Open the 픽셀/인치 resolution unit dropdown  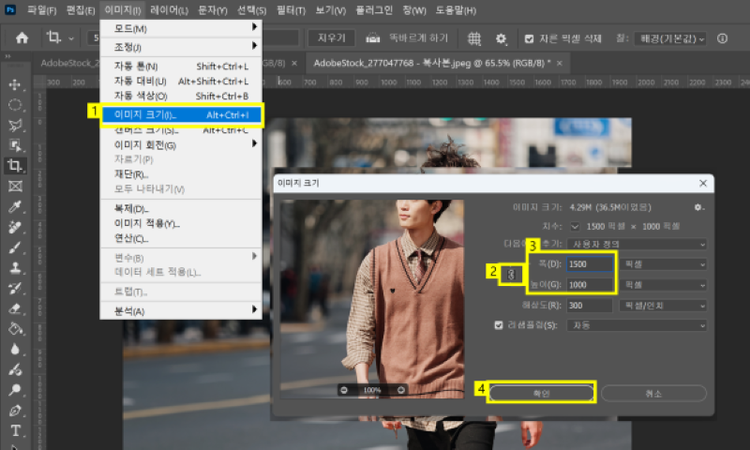[x=663, y=306]
